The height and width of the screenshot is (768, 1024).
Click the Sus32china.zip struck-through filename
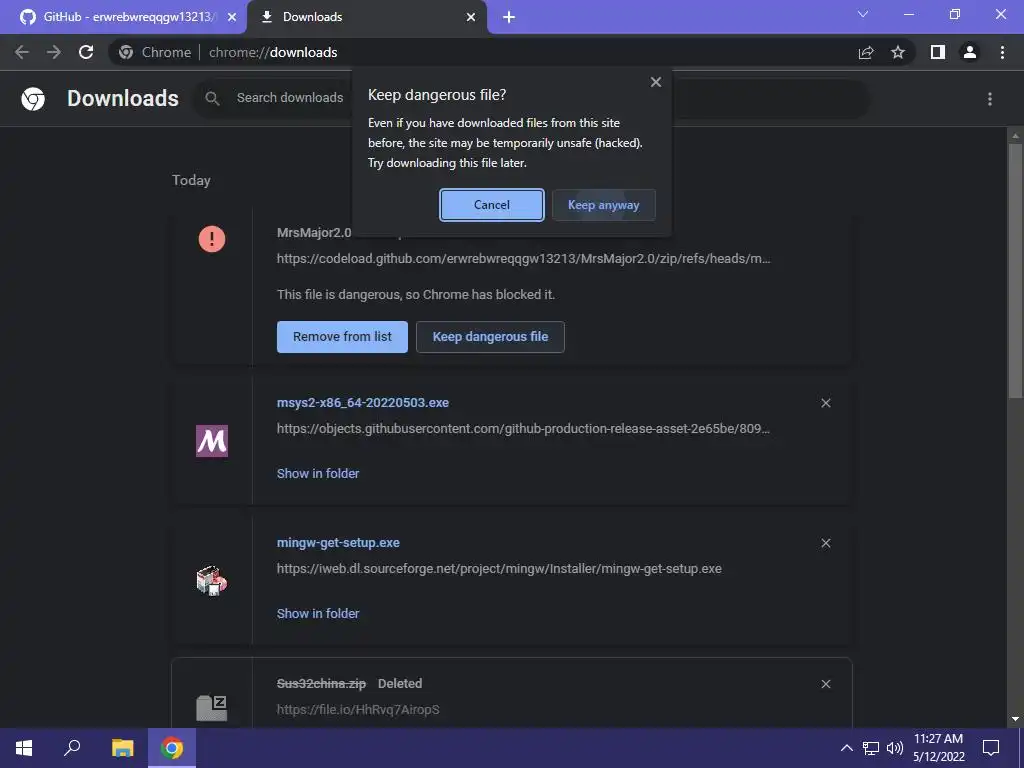click(x=321, y=684)
